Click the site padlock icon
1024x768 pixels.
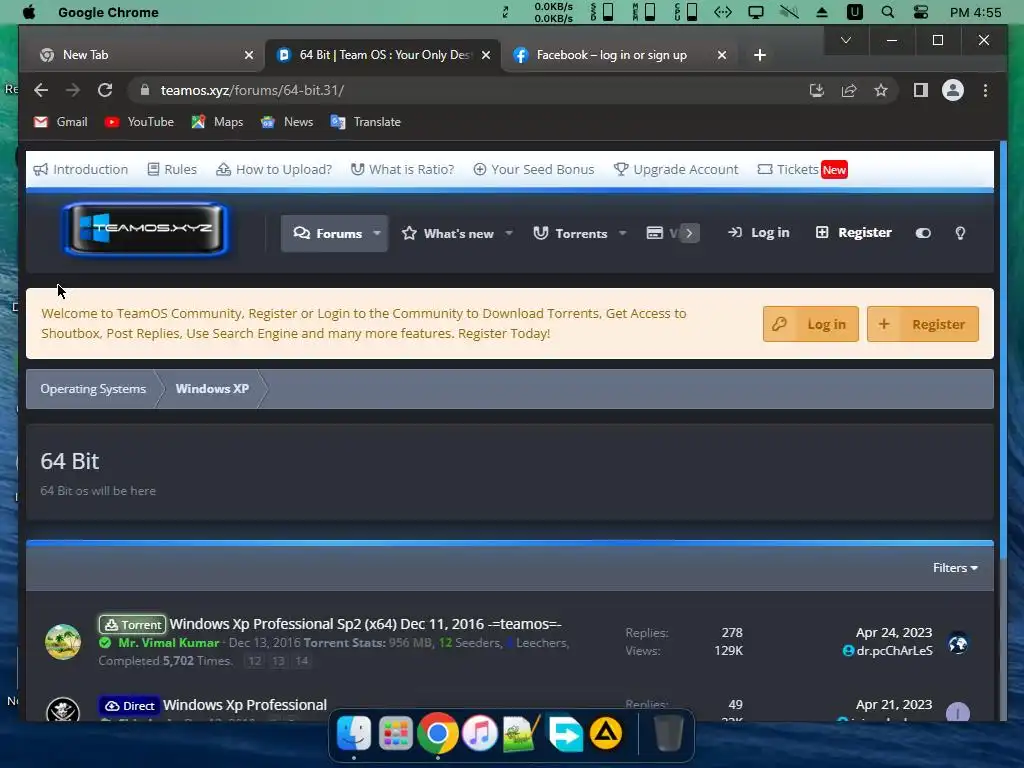coord(145,90)
